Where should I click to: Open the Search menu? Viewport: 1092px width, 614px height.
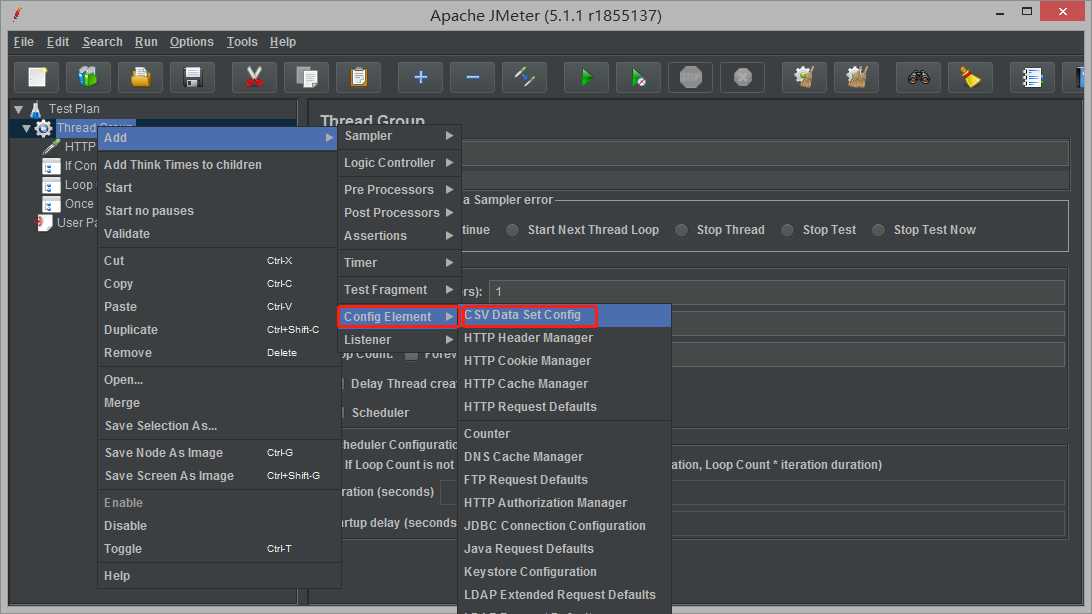coord(102,42)
